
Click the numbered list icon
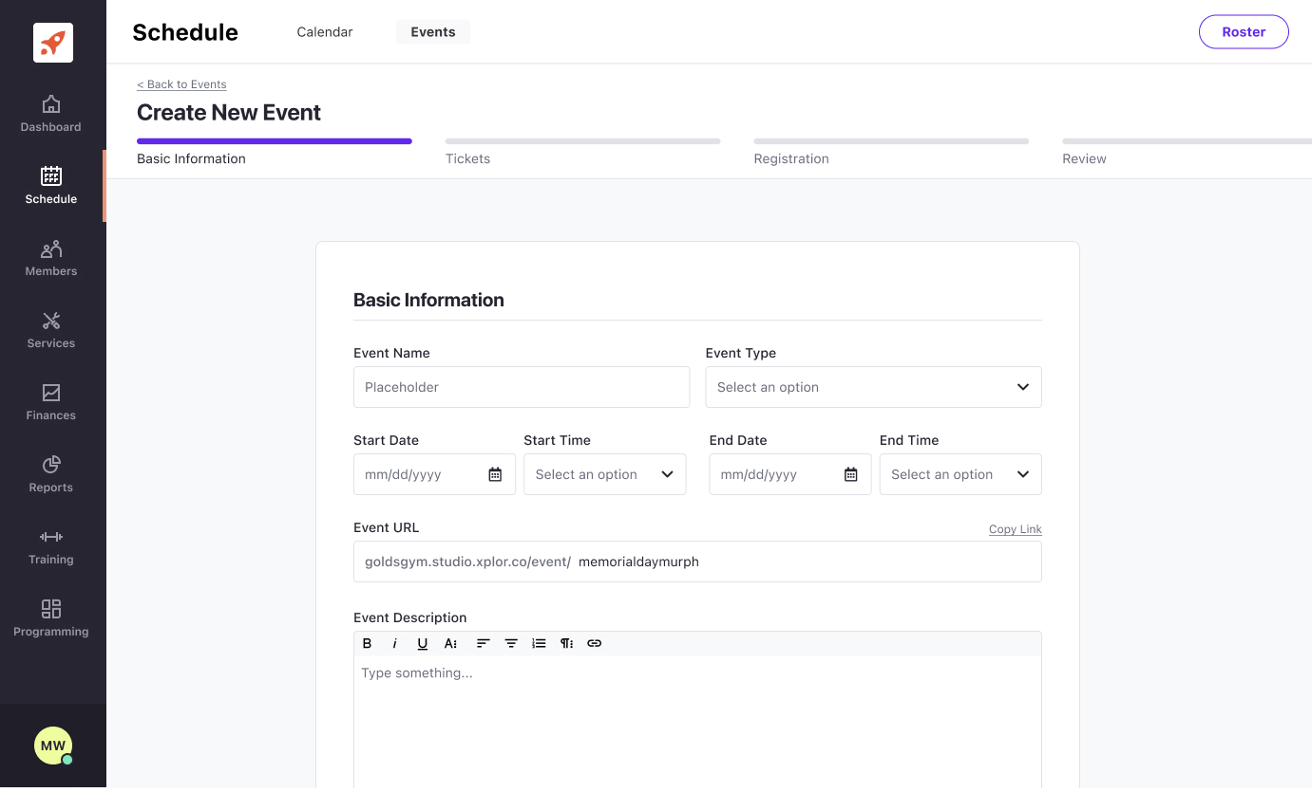point(539,644)
